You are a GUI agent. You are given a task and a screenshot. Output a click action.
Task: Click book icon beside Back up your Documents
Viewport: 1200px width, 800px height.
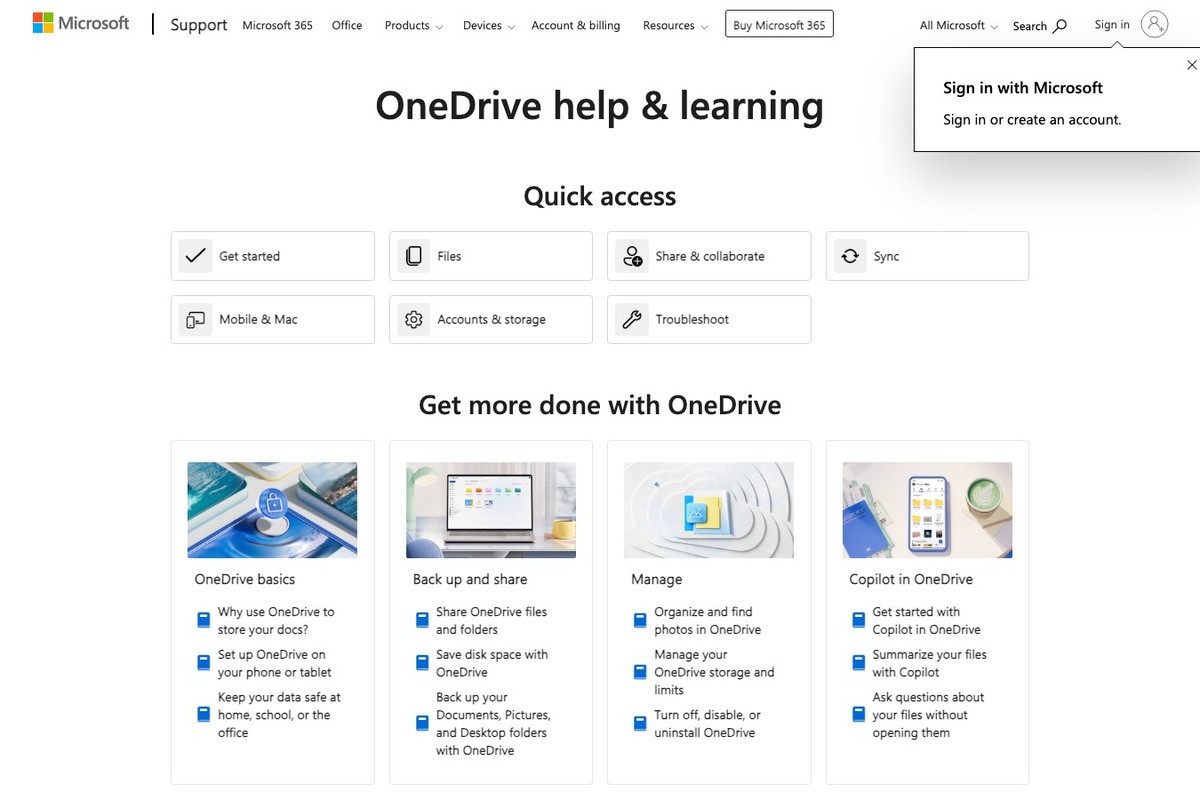[x=422, y=724]
